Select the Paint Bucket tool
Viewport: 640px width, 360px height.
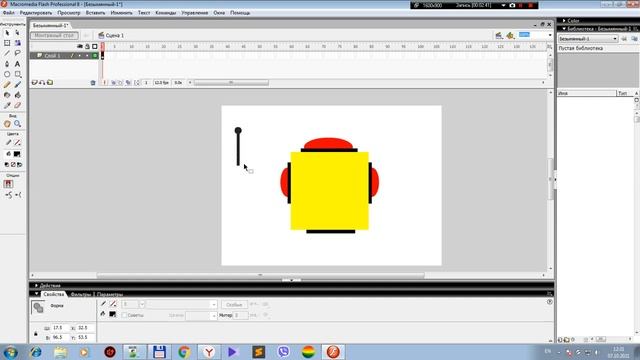click(x=18, y=95)
